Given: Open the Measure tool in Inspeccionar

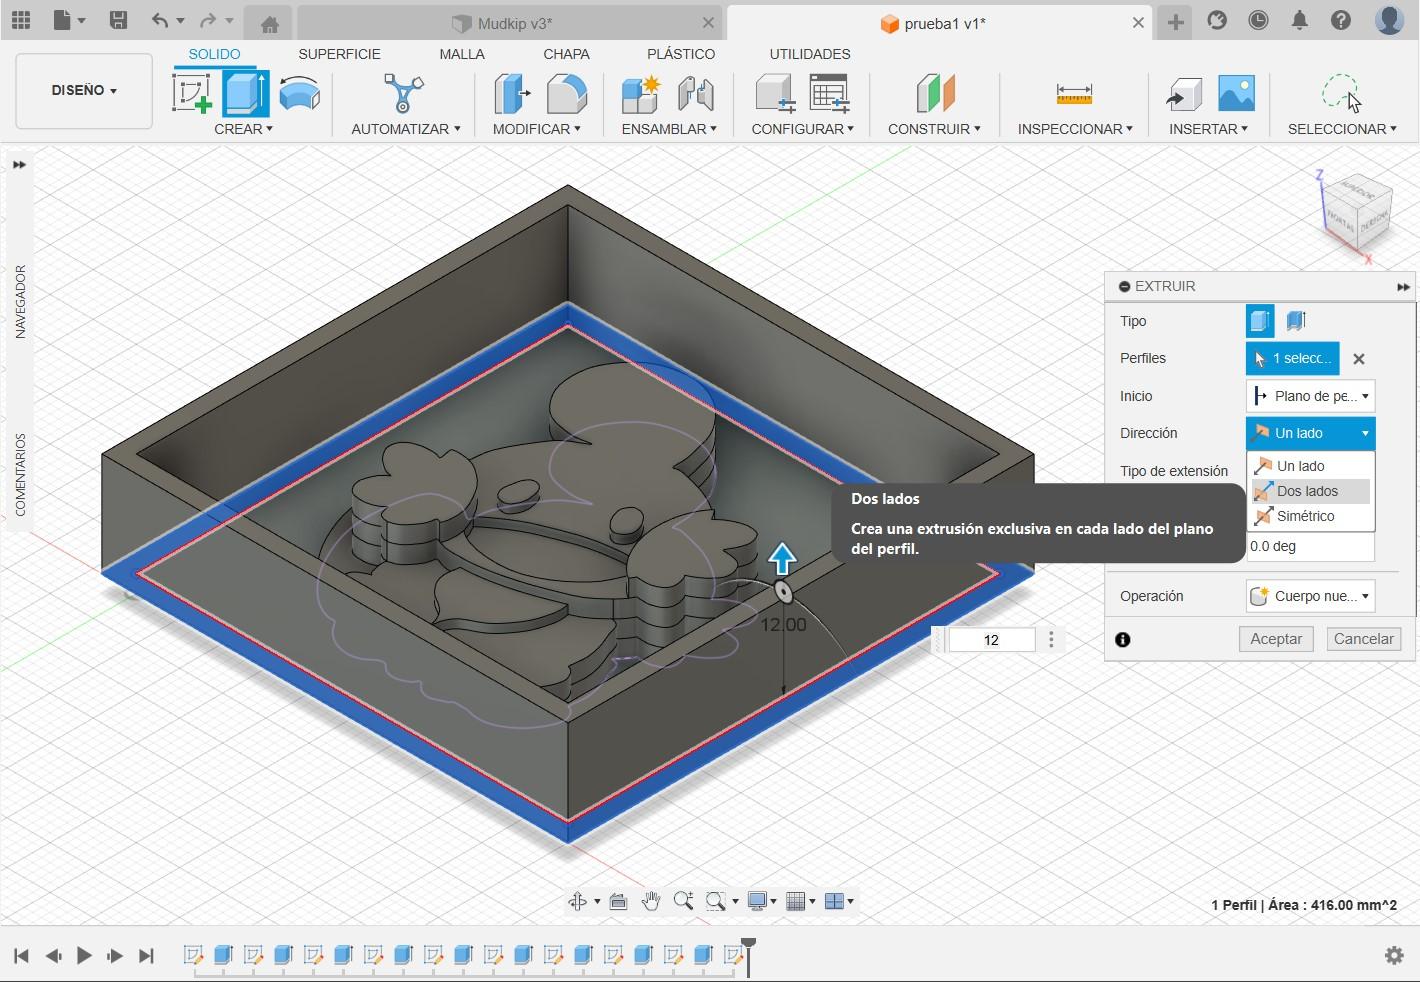Looking at the screenshot, I should (x=1074, y=94).
